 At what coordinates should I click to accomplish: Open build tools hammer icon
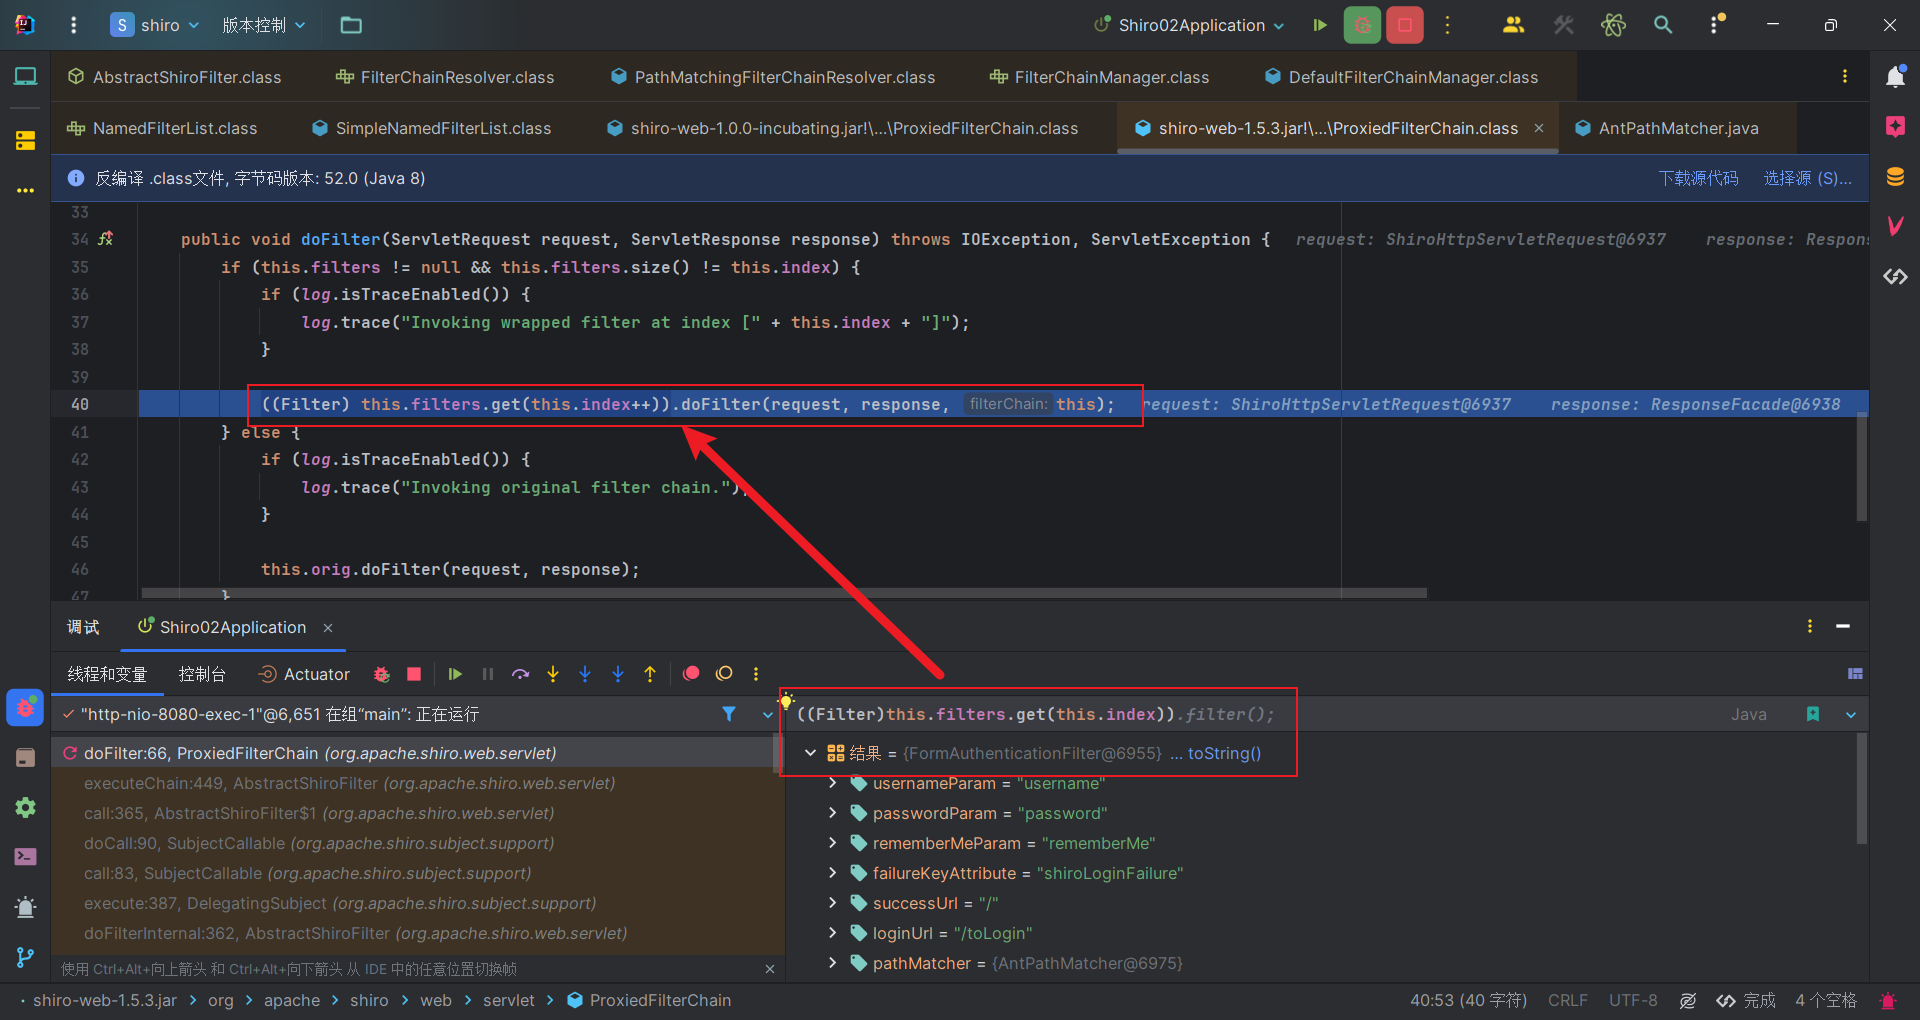coord(1563,25)
